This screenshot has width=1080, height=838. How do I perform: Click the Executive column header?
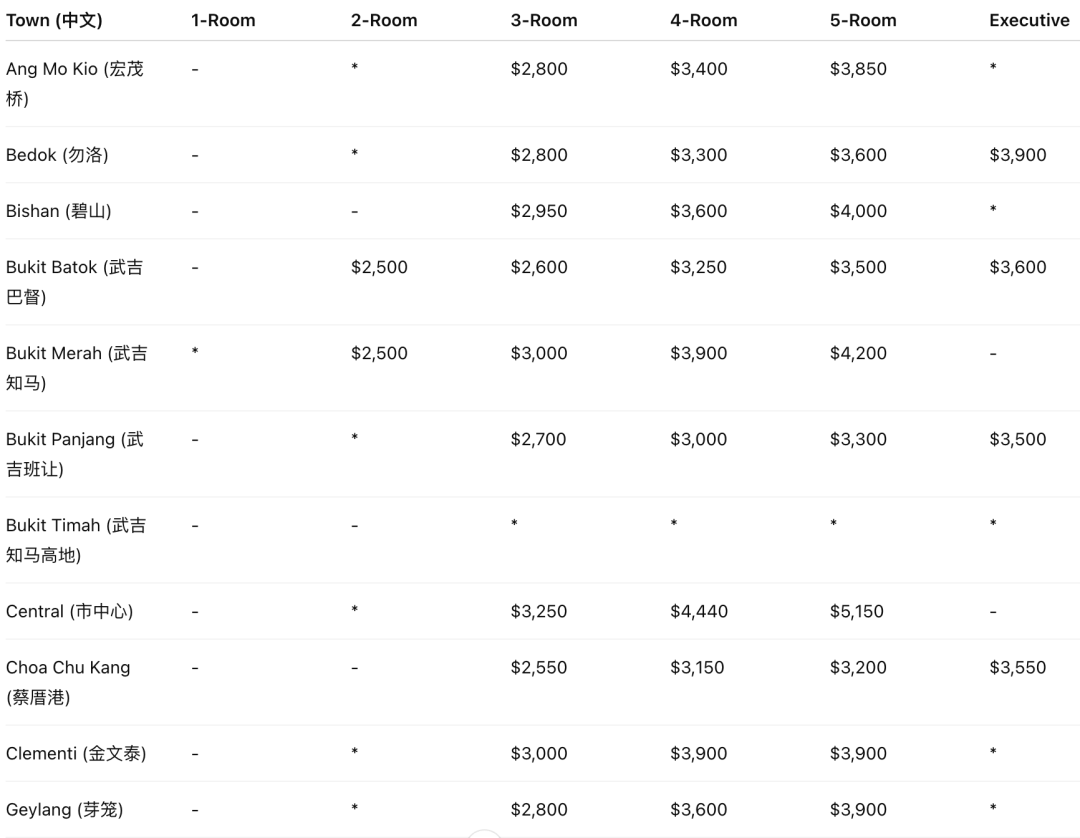1029,20
